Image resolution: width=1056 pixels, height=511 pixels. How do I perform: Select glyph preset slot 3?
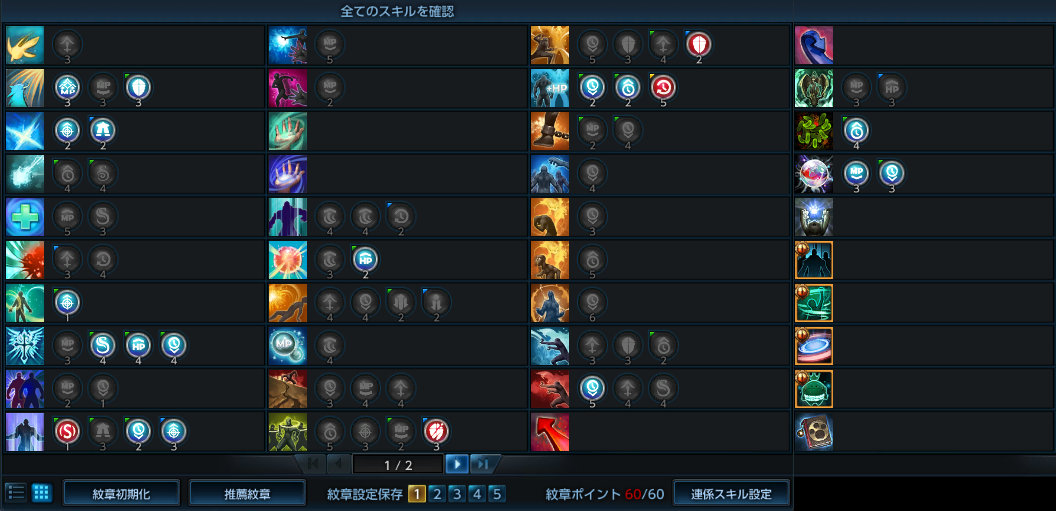click(457, 494)
